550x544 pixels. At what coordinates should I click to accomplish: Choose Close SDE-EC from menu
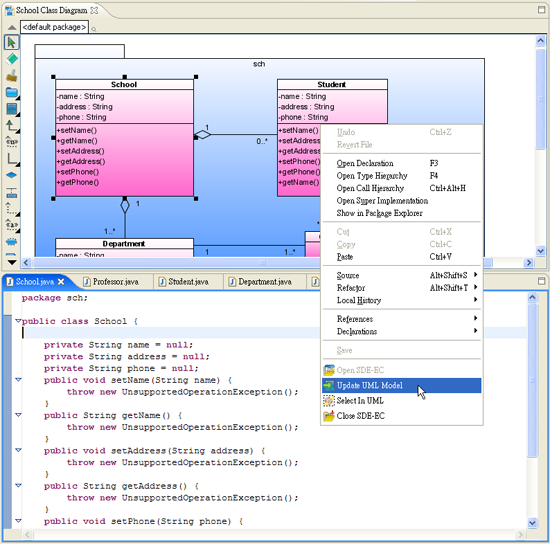coord(401,416)
